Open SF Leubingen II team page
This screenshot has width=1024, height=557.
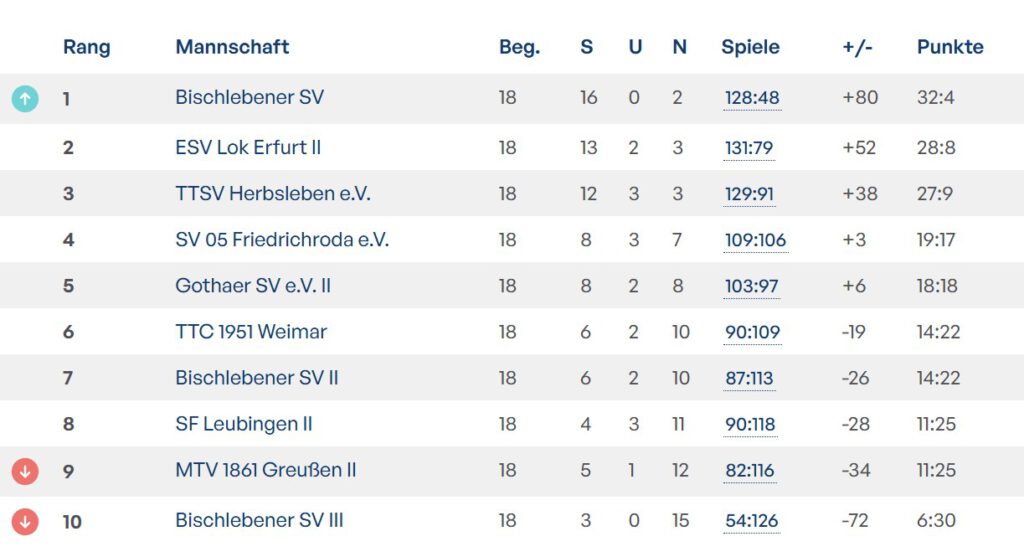coord(243,424)
